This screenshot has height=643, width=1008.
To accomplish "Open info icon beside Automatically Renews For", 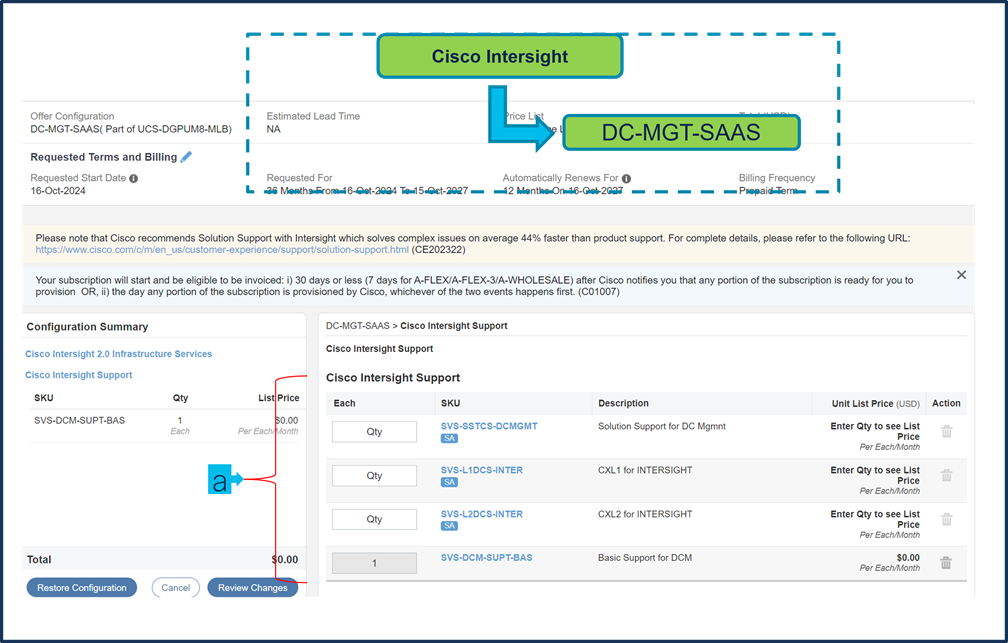I will [626, 178].
